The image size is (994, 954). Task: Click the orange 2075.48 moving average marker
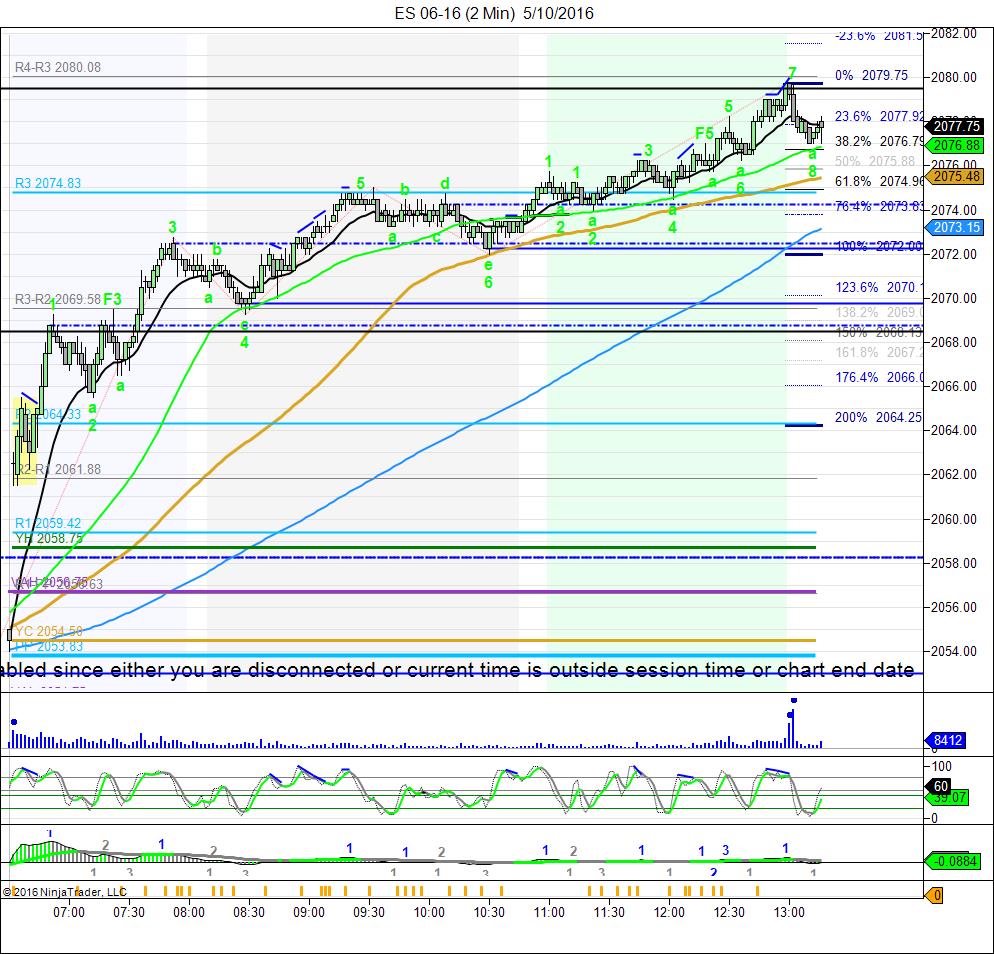(955, 176)
